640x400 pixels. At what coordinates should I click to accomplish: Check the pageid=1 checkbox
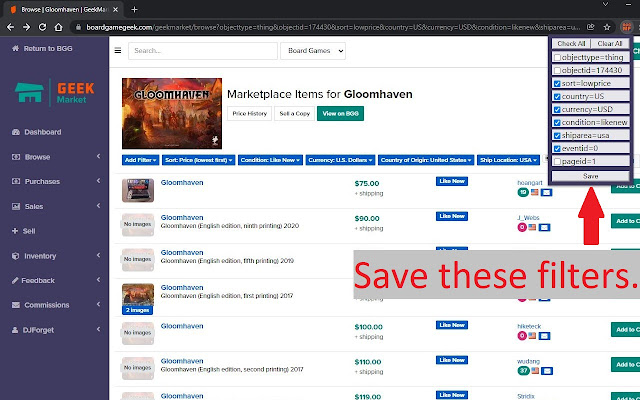click(x=557, y=162)
